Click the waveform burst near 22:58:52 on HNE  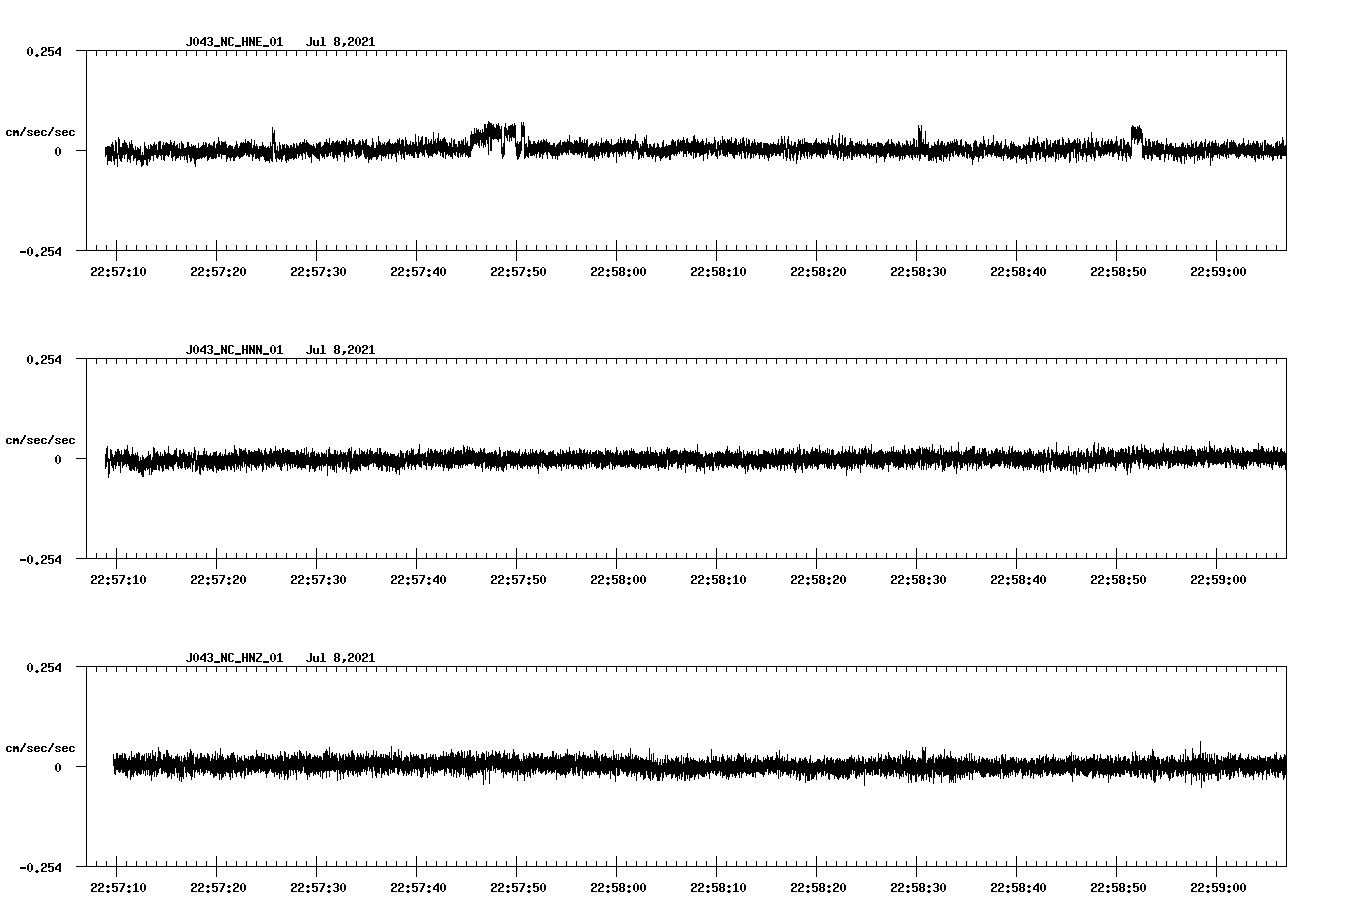[x=1135, y=133]
